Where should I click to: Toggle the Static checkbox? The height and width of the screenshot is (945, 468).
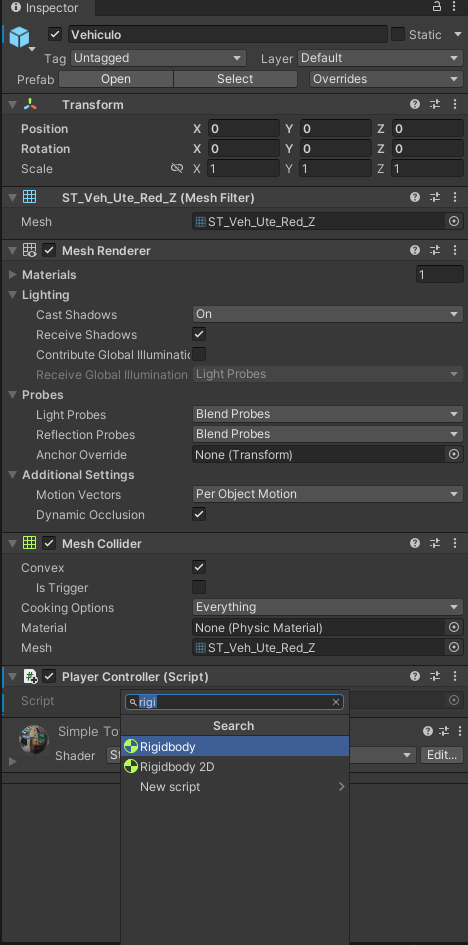(398, 34)
